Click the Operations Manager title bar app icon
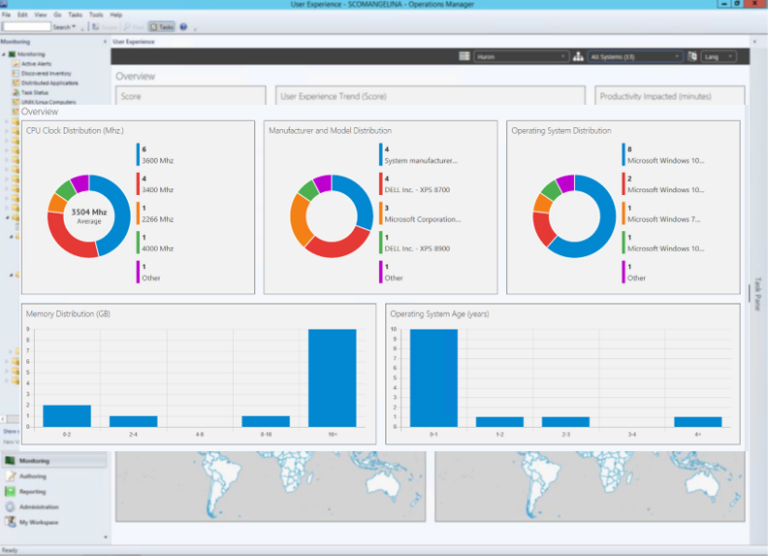The height and width of the screenshot is (556, 768). 3,4
